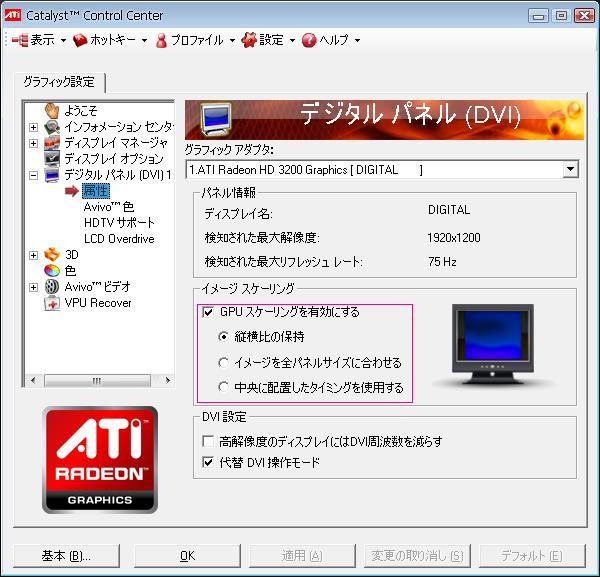Click tree scrollbar left arrow
Screen dimensions: 600x577
tap(33, 380)
